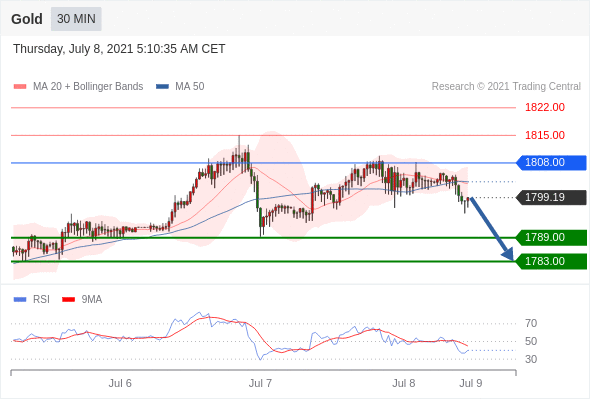Click the 9MA legend label

(92, 300)
